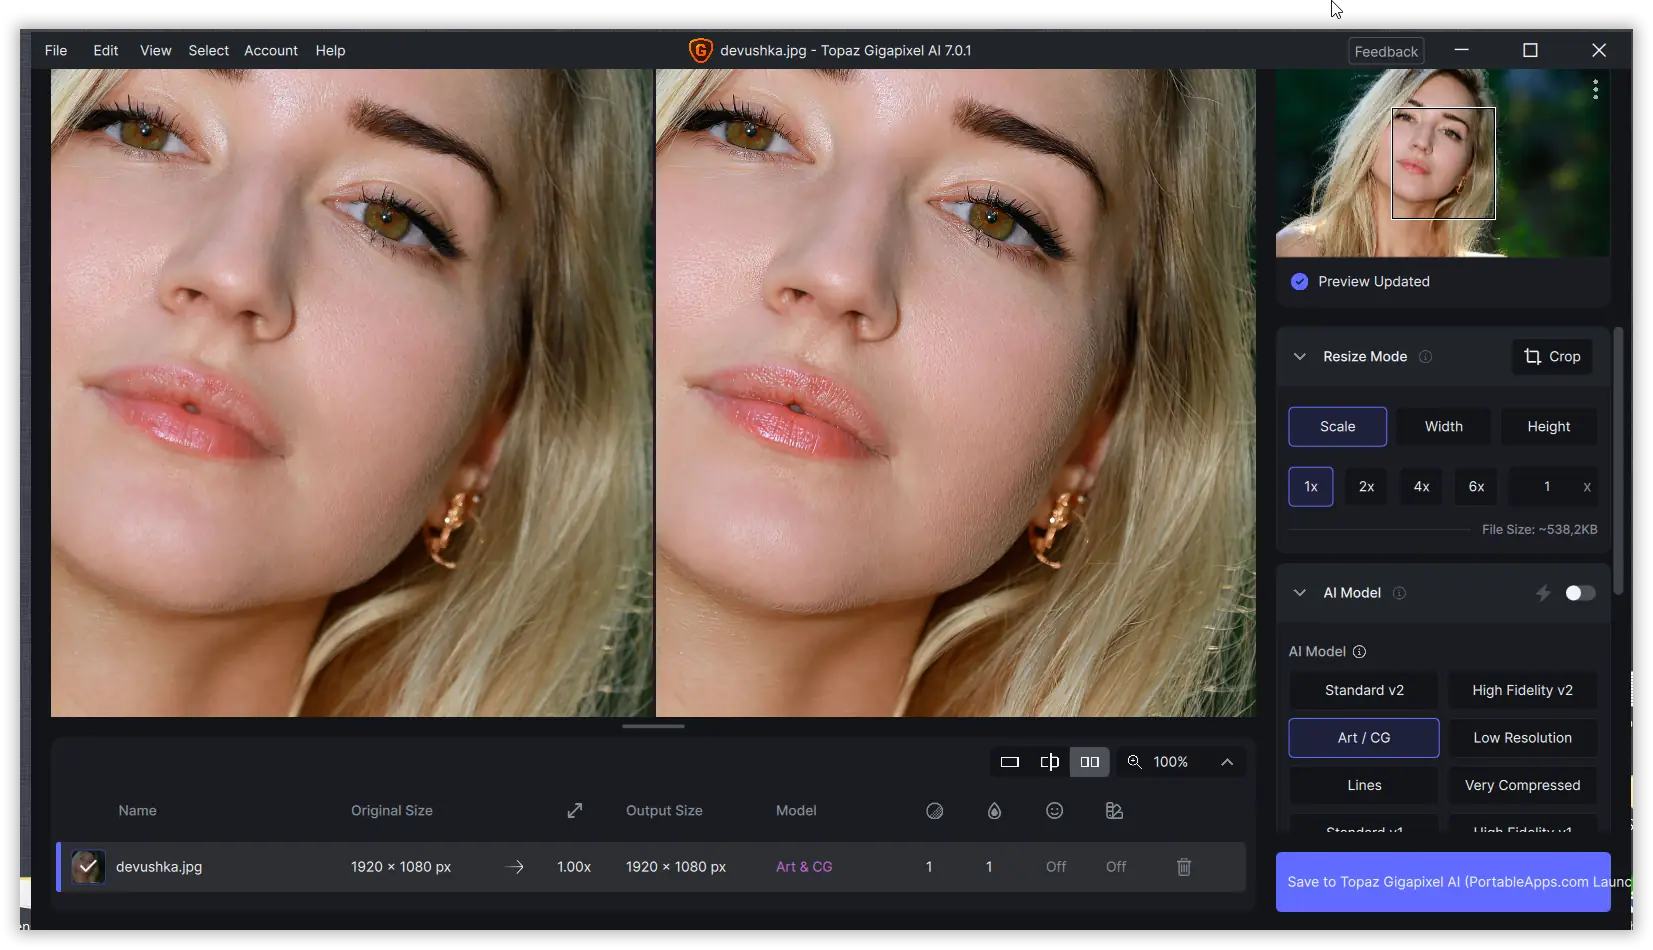Click the face recovery smiley column icon
This screenshot has width=1653, height=950.
tap(1054, 811)
